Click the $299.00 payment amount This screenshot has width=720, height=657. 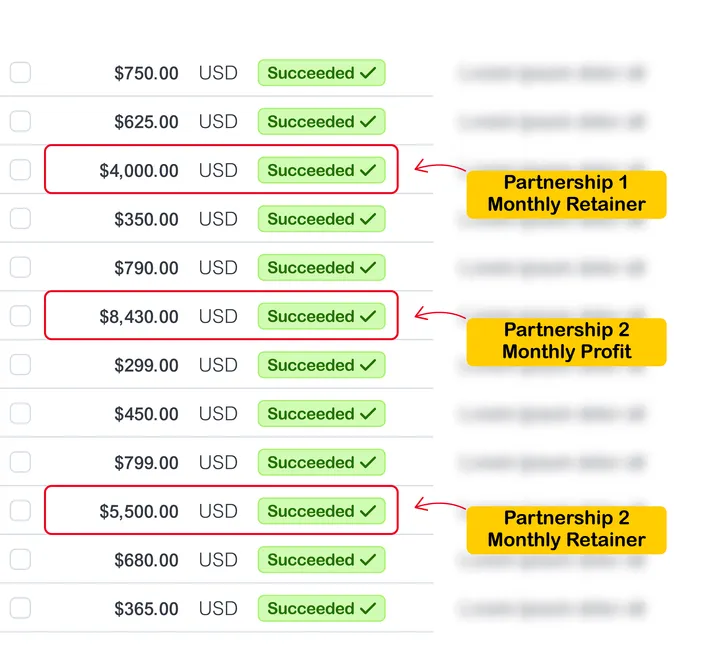pyautogui.click(x=146, y=365)
